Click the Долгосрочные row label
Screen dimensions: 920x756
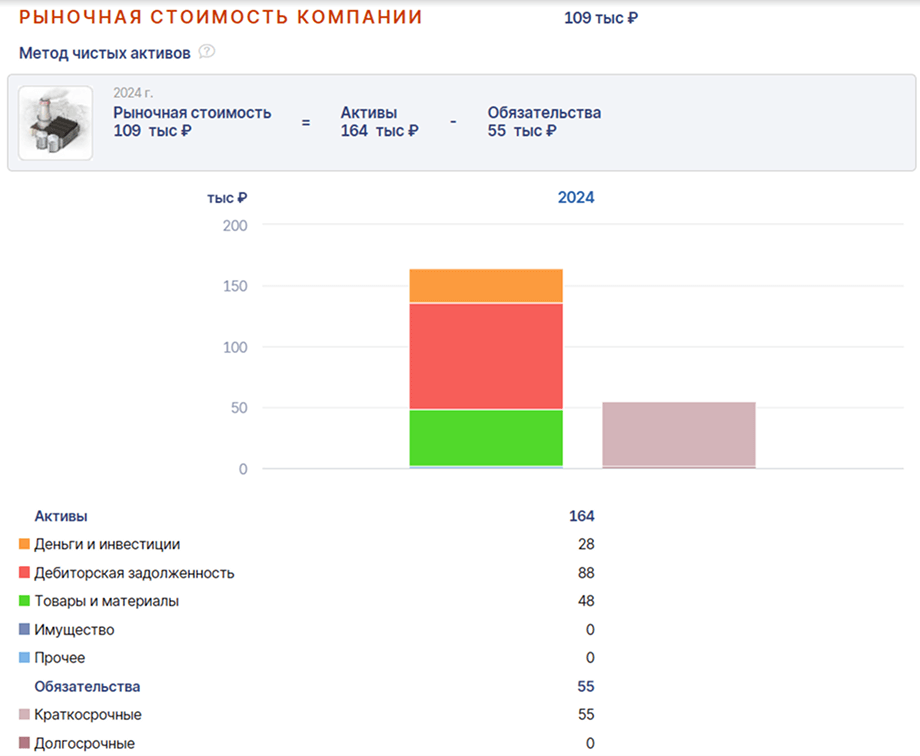[x=84, y=743]
